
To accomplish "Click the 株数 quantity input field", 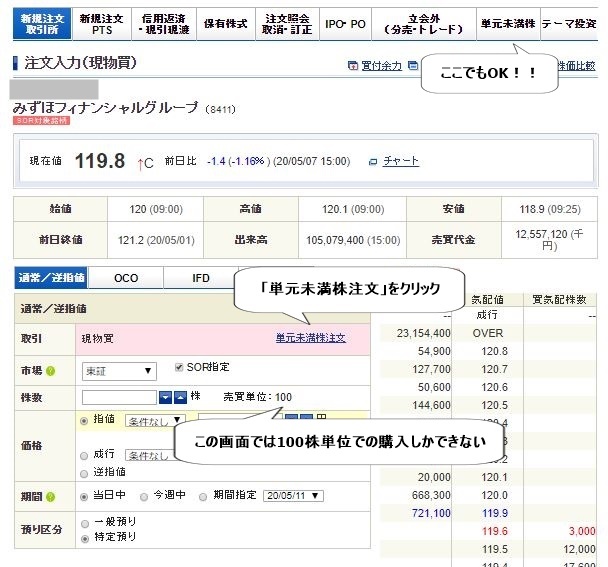I will [x=119, y=398].
